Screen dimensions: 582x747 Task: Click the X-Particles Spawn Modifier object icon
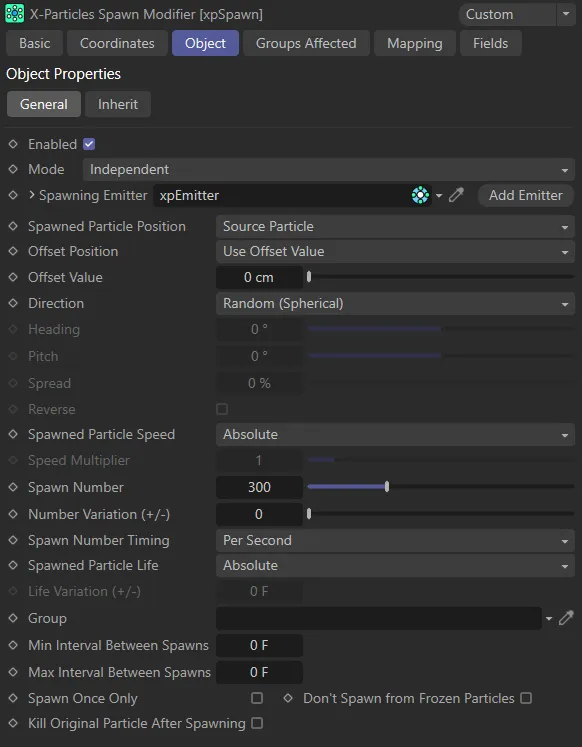pyautogui.click(x=14, y=14)
